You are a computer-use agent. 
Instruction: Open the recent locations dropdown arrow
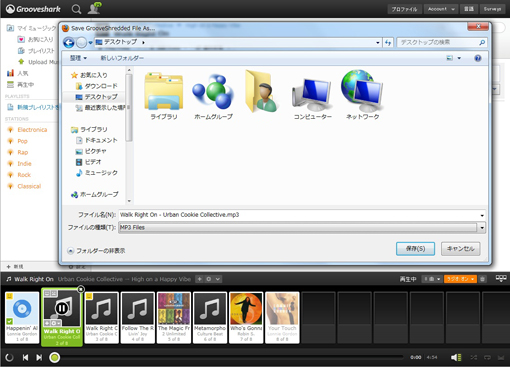tap(90, 43)
